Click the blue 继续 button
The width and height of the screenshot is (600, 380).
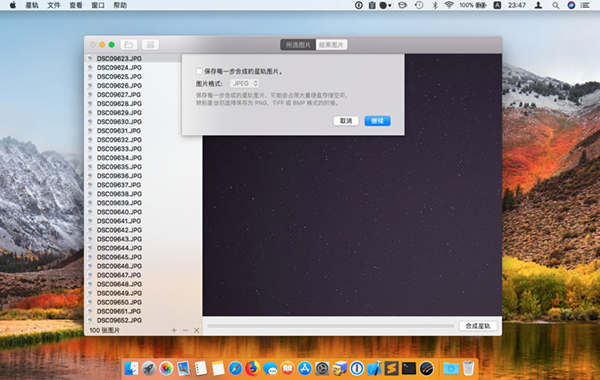tap(377, 121)
